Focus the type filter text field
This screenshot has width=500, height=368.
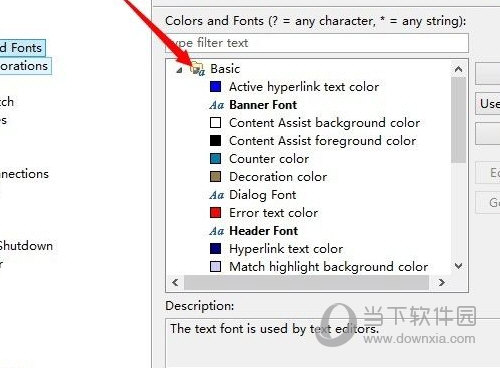[x=317, y=43]
